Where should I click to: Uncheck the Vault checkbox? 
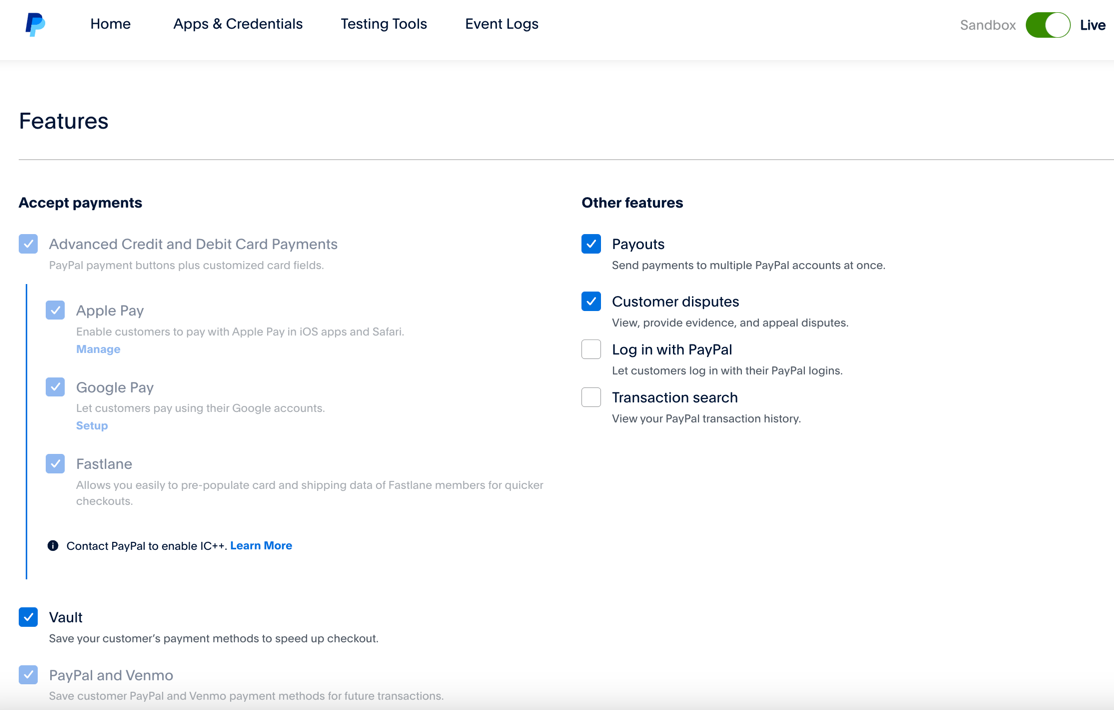click(x=28, y=617)
